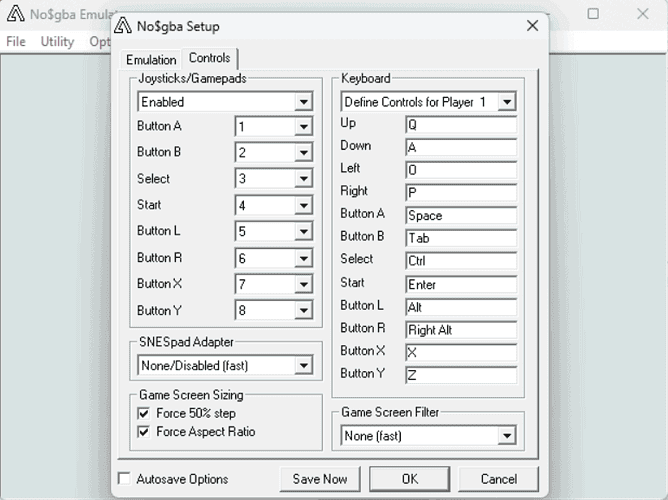
Task: Open the SNESpad Adapter dropdown
Action: point(225,365)
